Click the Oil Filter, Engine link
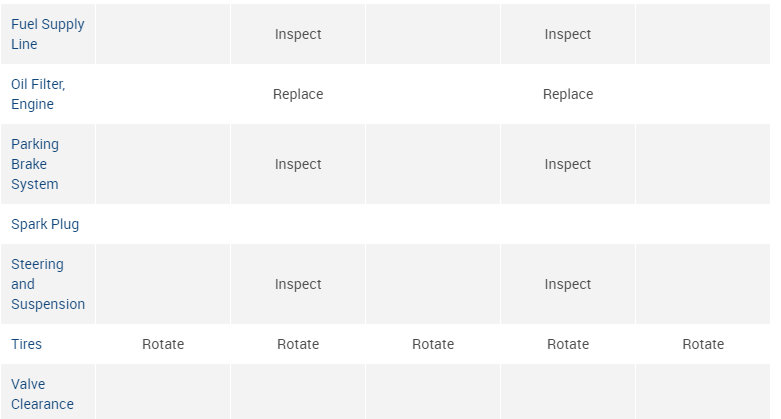 38,94
